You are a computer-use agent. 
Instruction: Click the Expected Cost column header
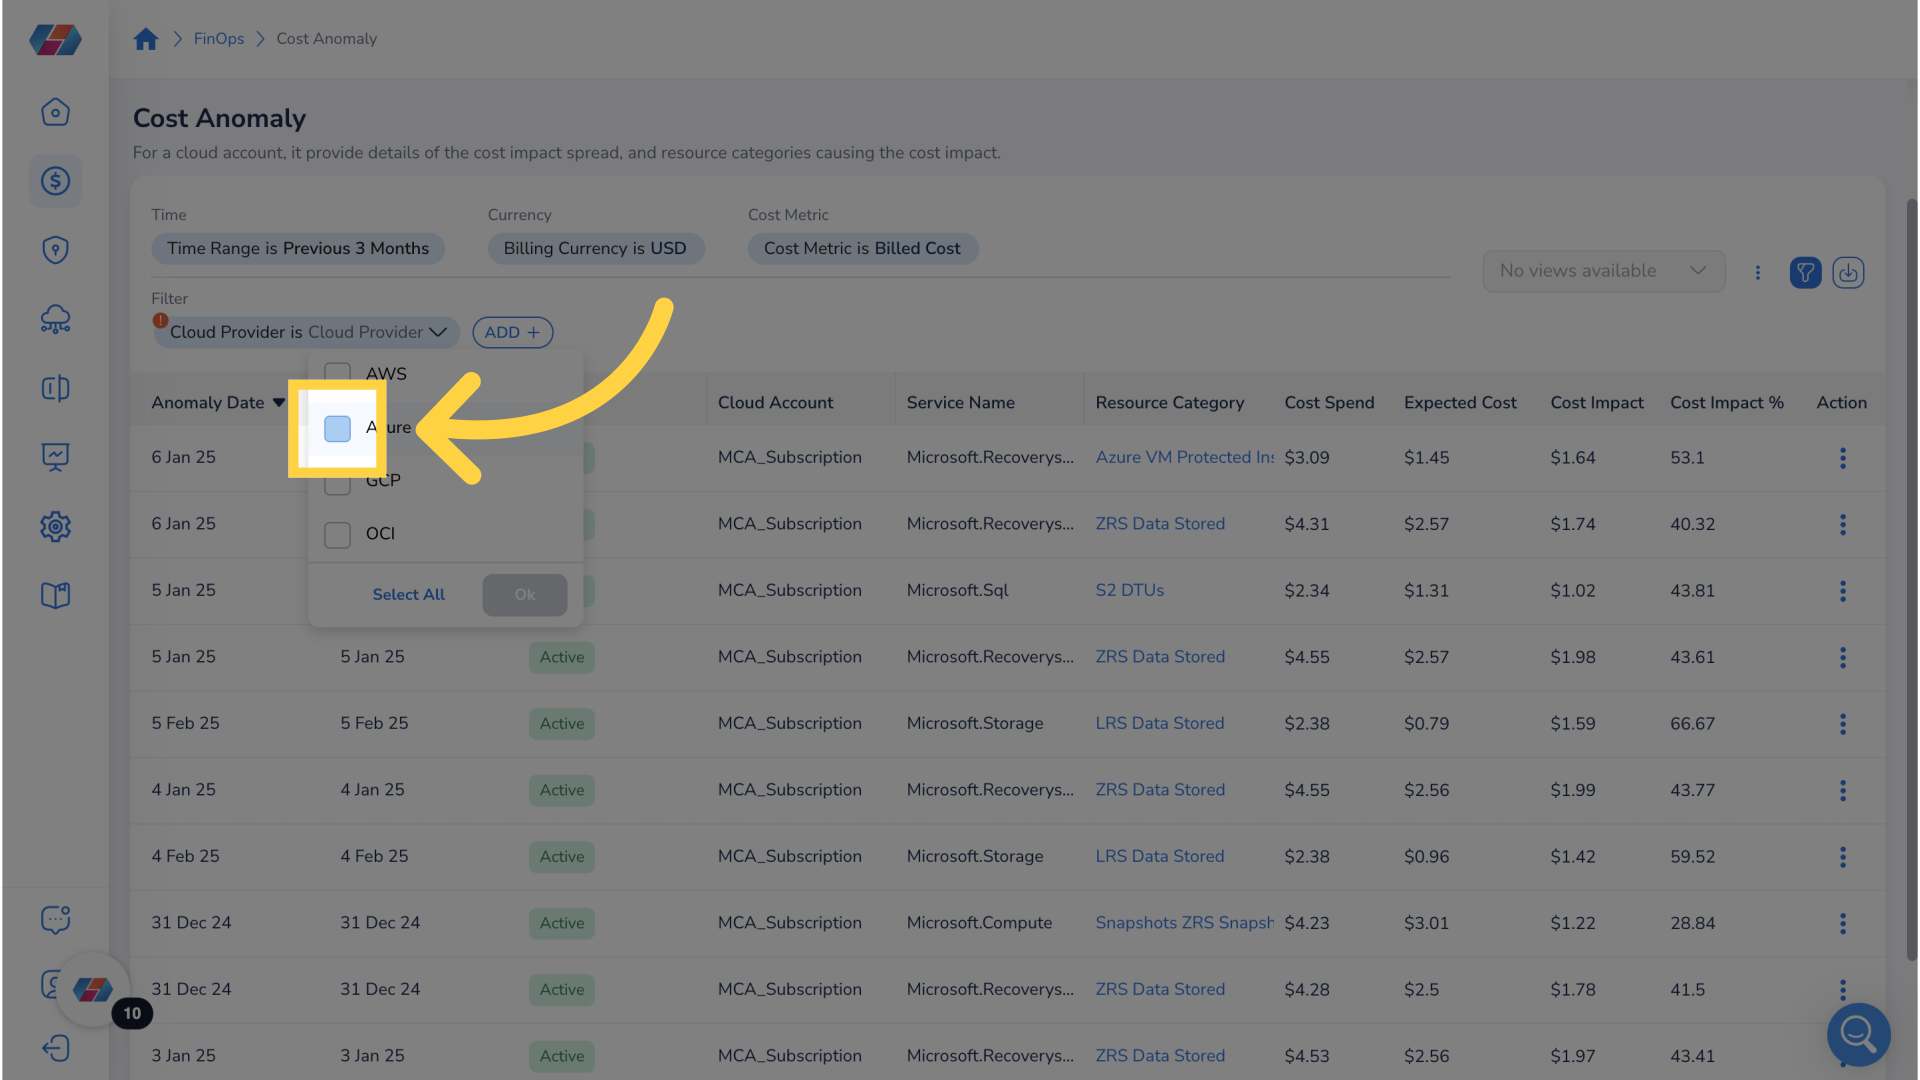[x=1460, y=402]
